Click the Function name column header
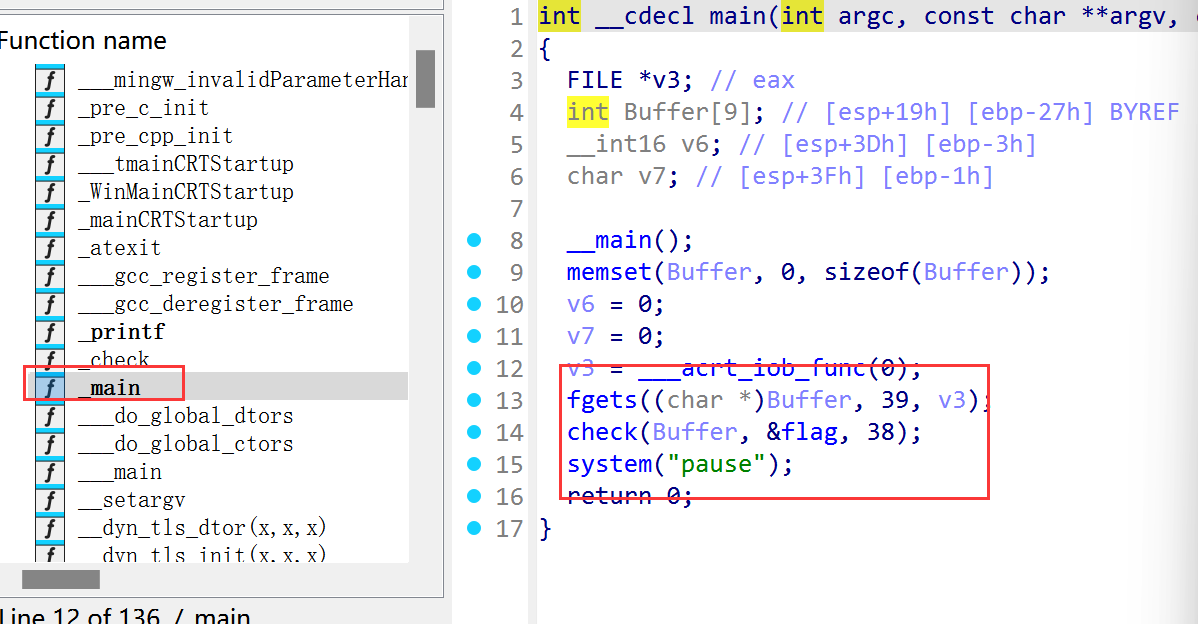 [85, 41]
